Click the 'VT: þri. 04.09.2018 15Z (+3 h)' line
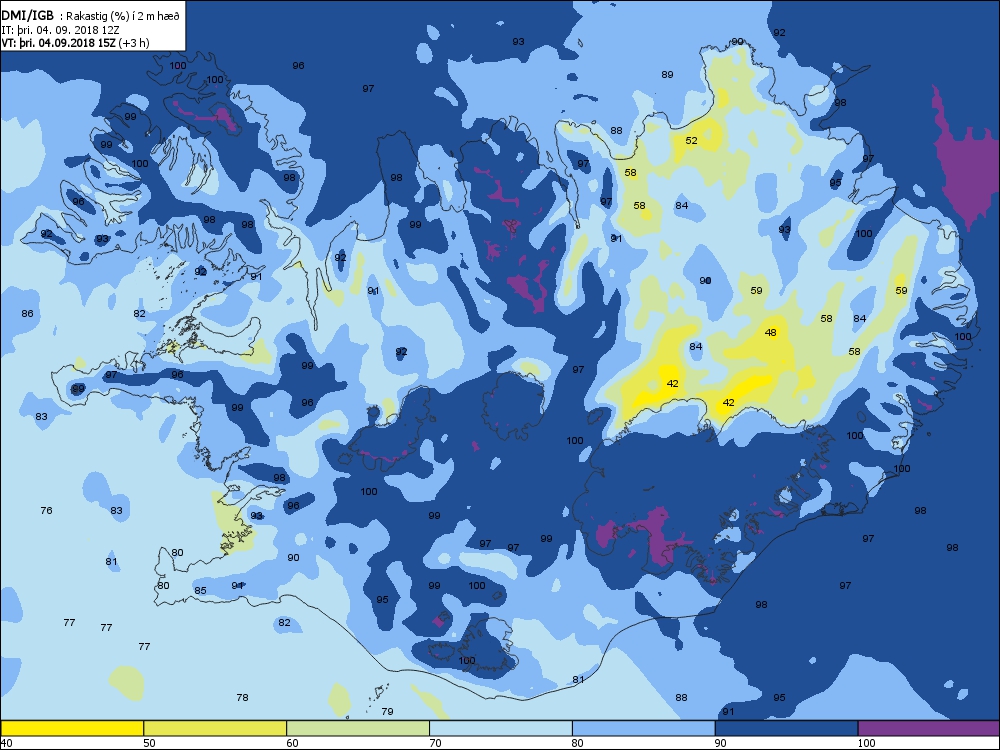Image resolution: width=1000 pixels, height=750 pixels. 75,43
